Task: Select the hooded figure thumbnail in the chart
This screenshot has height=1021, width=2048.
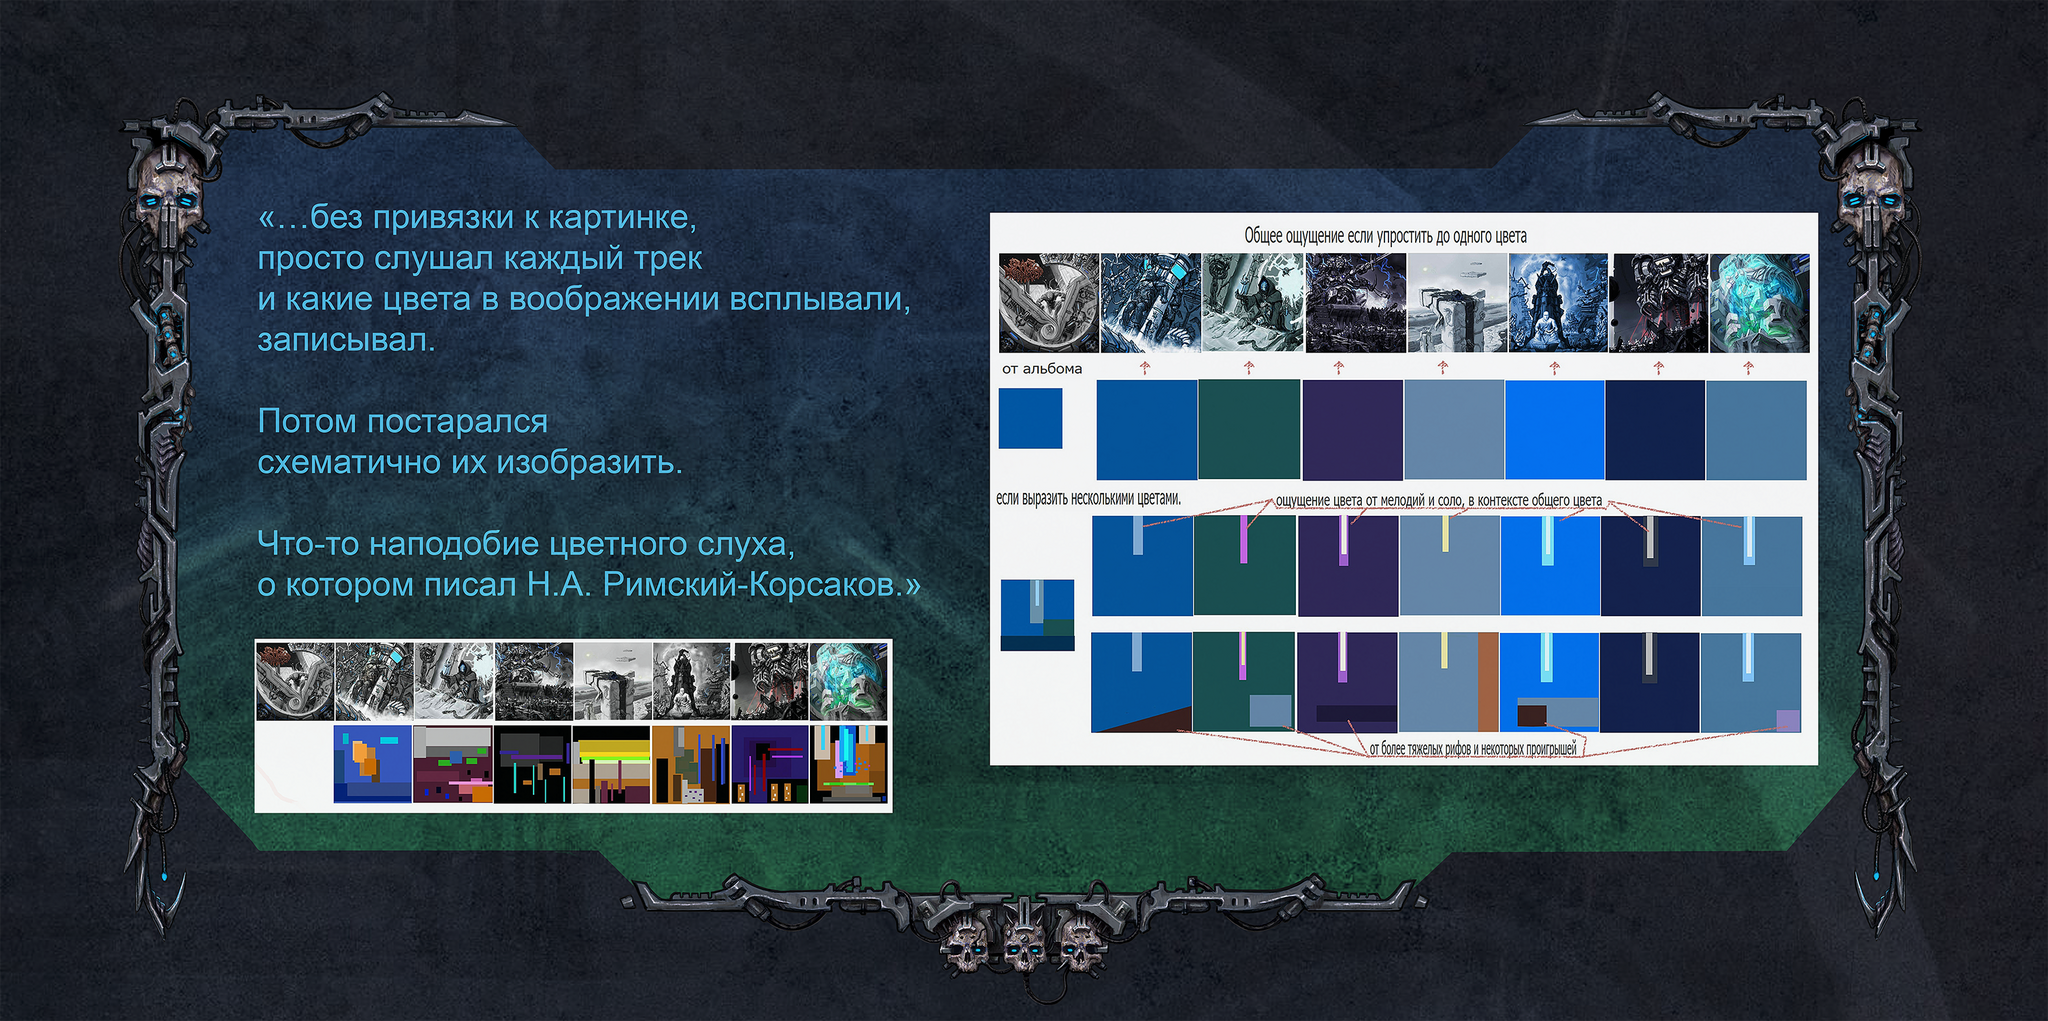Action: point(1253,303)
